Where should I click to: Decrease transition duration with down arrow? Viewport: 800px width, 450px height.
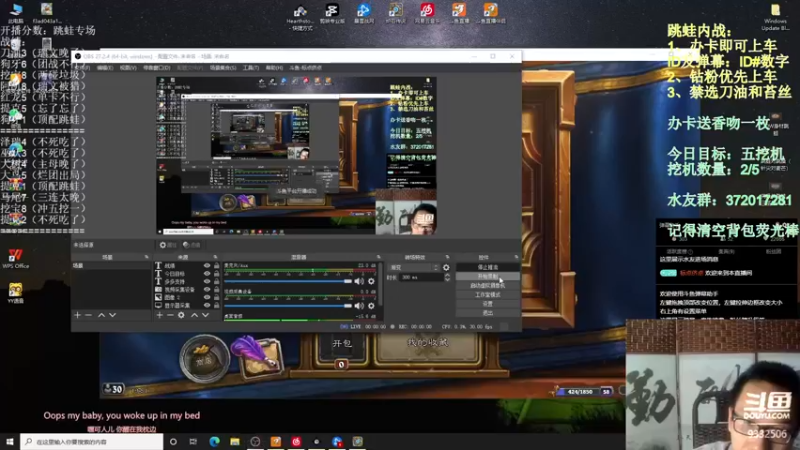(x=447, y=280)
